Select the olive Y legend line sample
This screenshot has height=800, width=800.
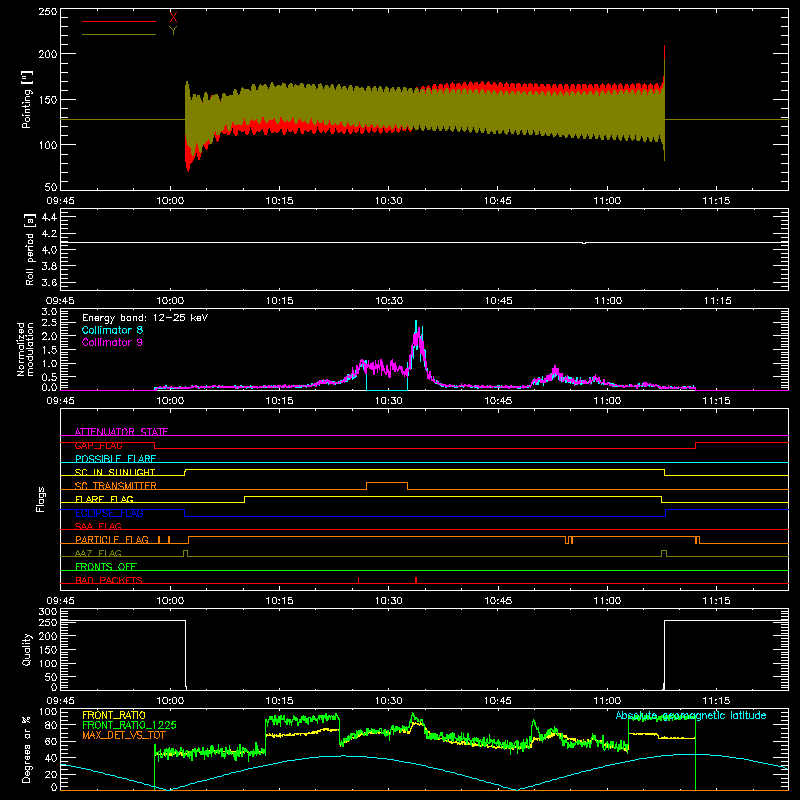pos(119,34)
